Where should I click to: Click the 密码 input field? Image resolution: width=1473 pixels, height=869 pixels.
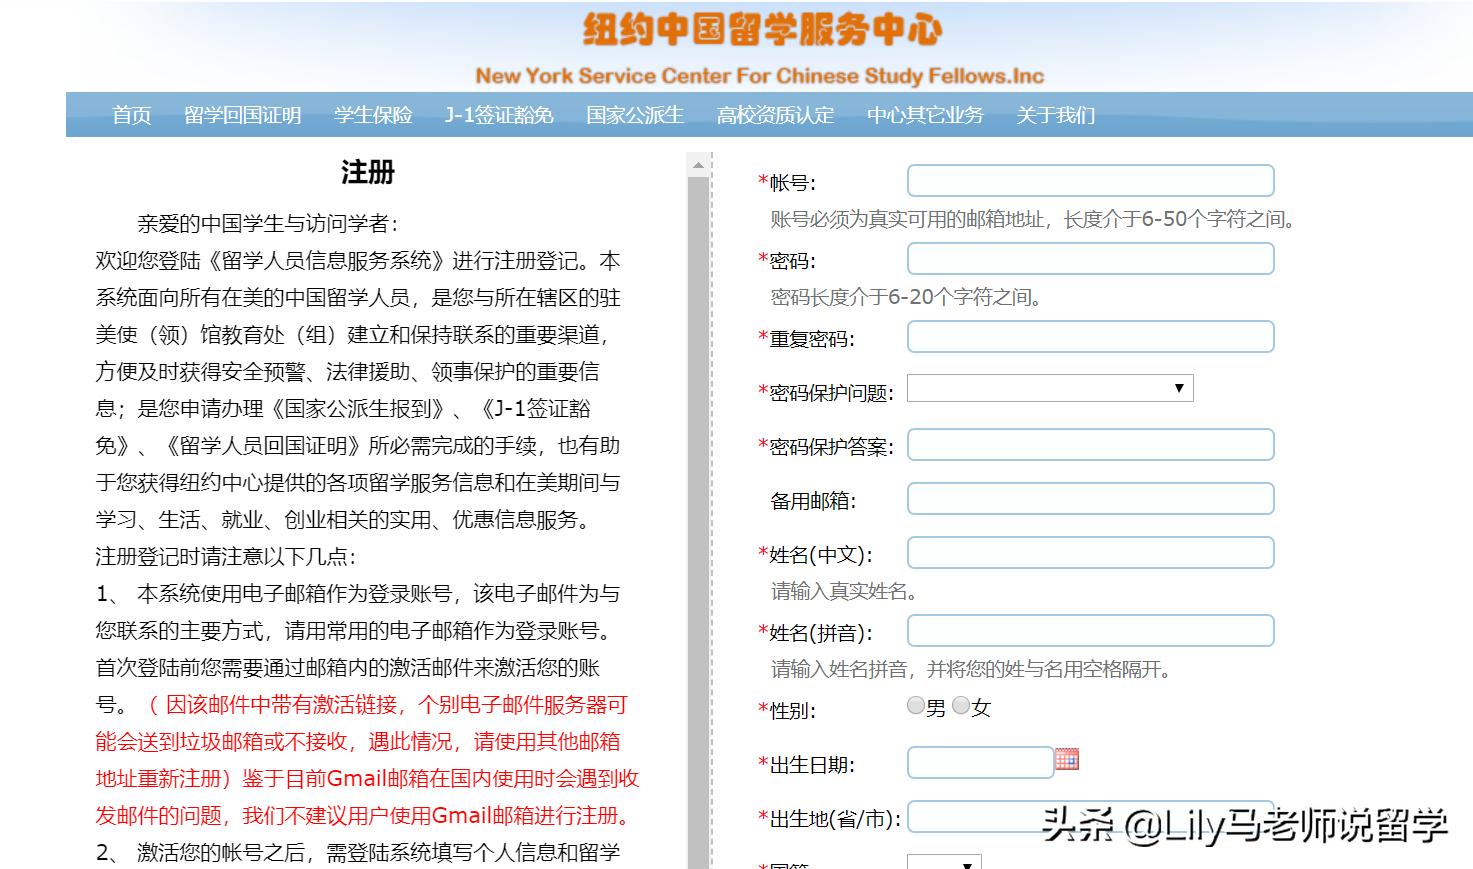[1090, 258]
